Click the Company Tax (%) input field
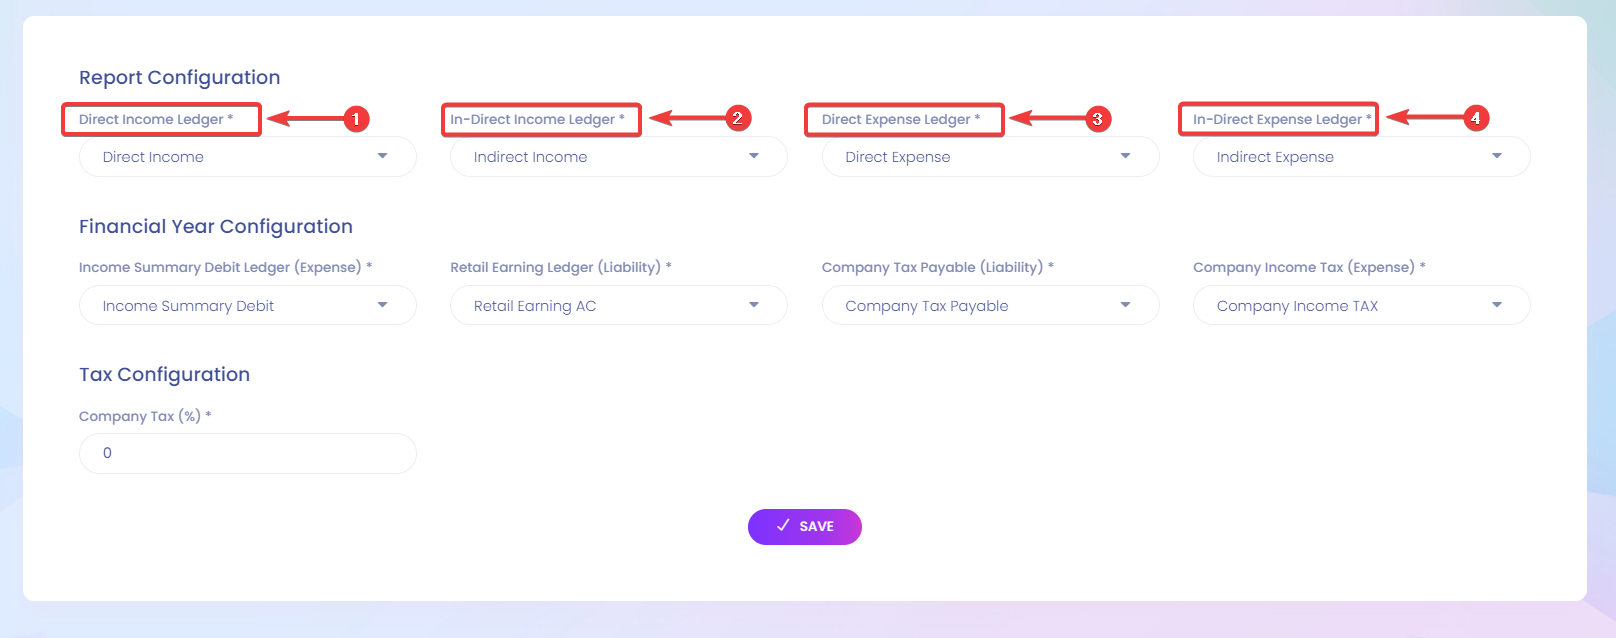This screenshot has width=1616, height=638. pos(248,453)
